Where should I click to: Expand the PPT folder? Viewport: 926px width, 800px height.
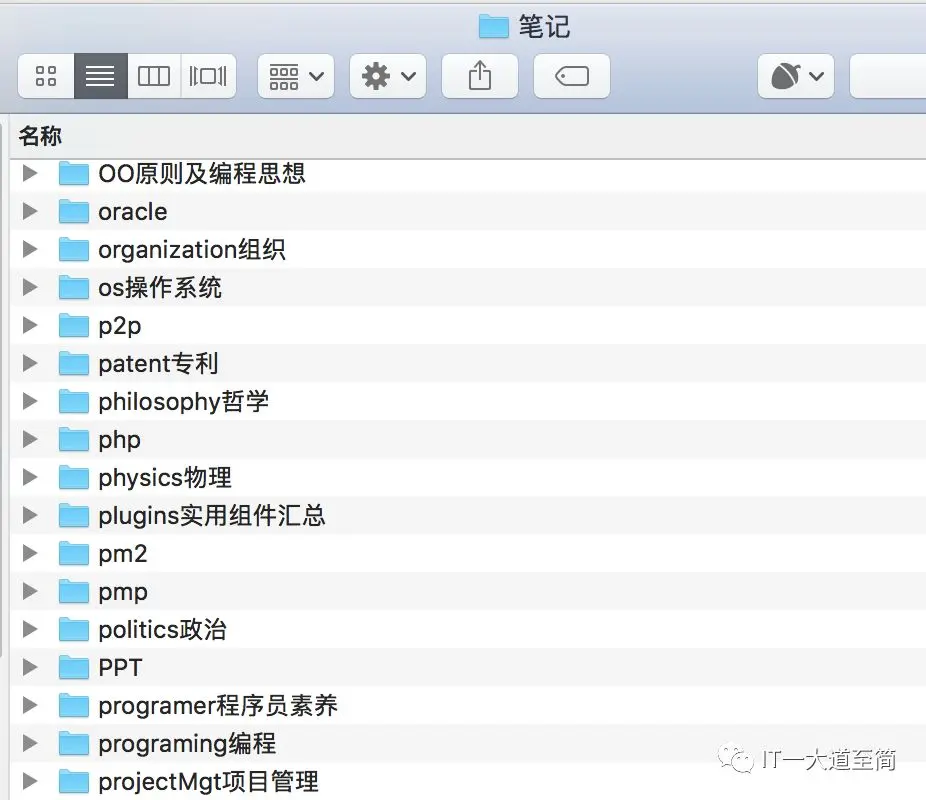click(x=30, y=667)
